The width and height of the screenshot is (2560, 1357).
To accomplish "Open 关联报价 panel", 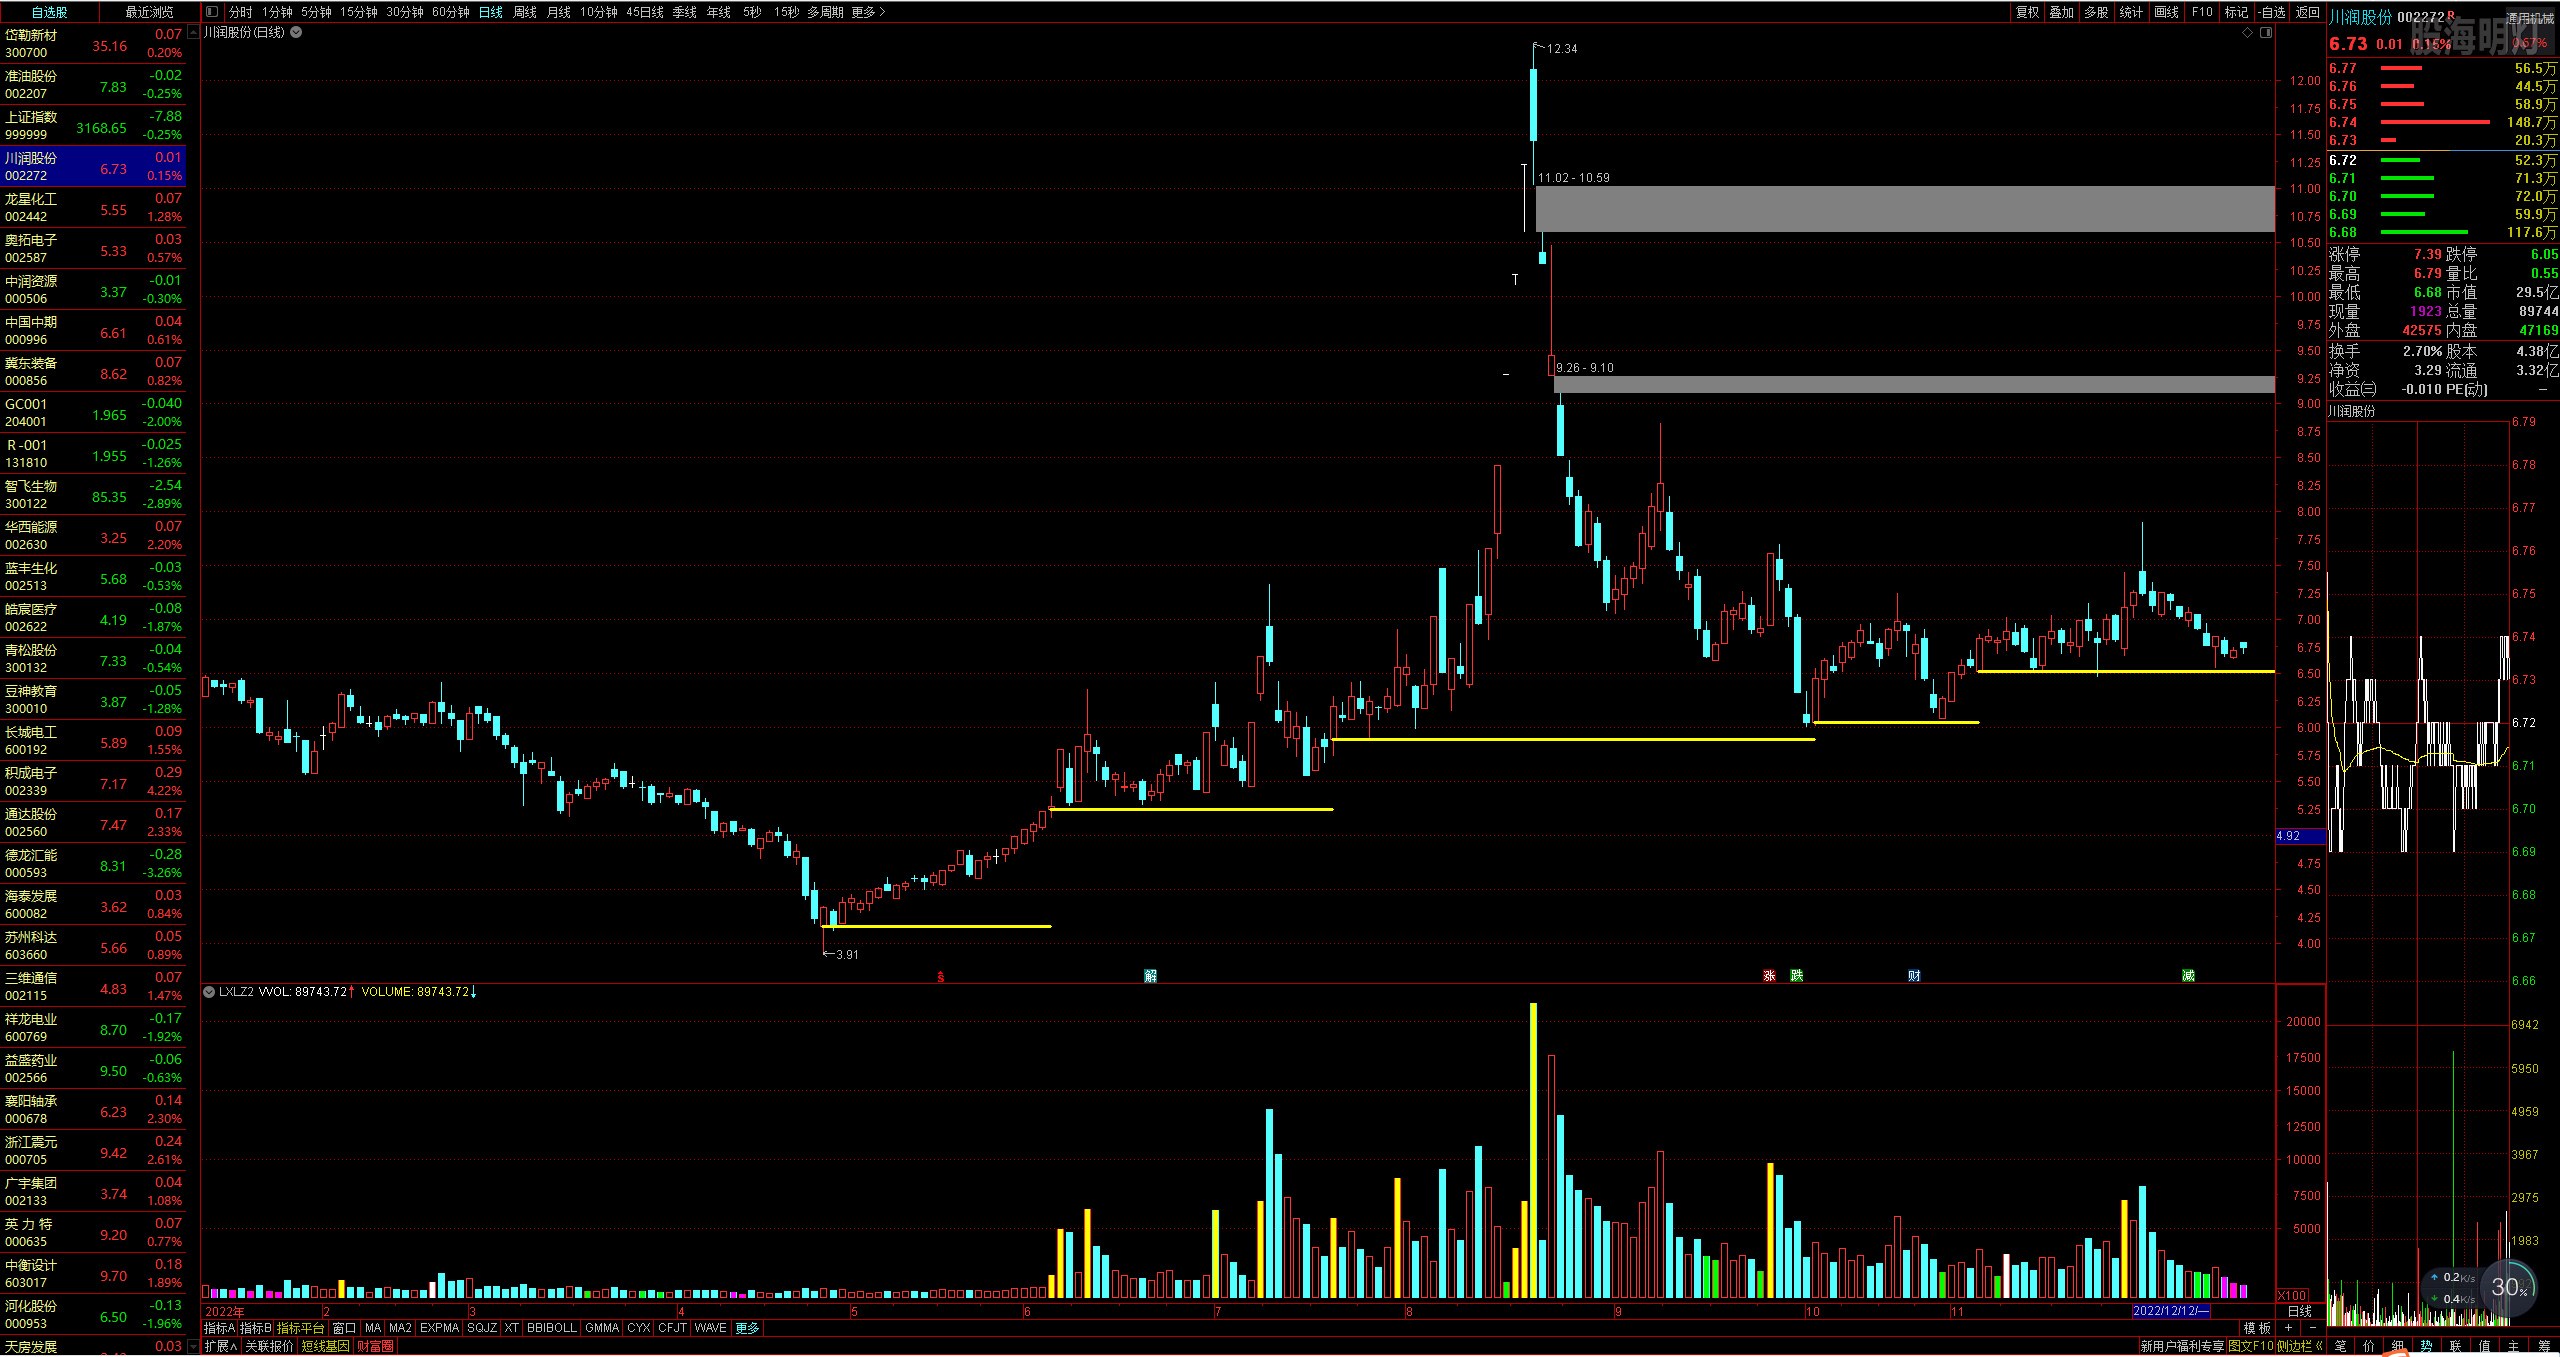I will [270, 1346].
